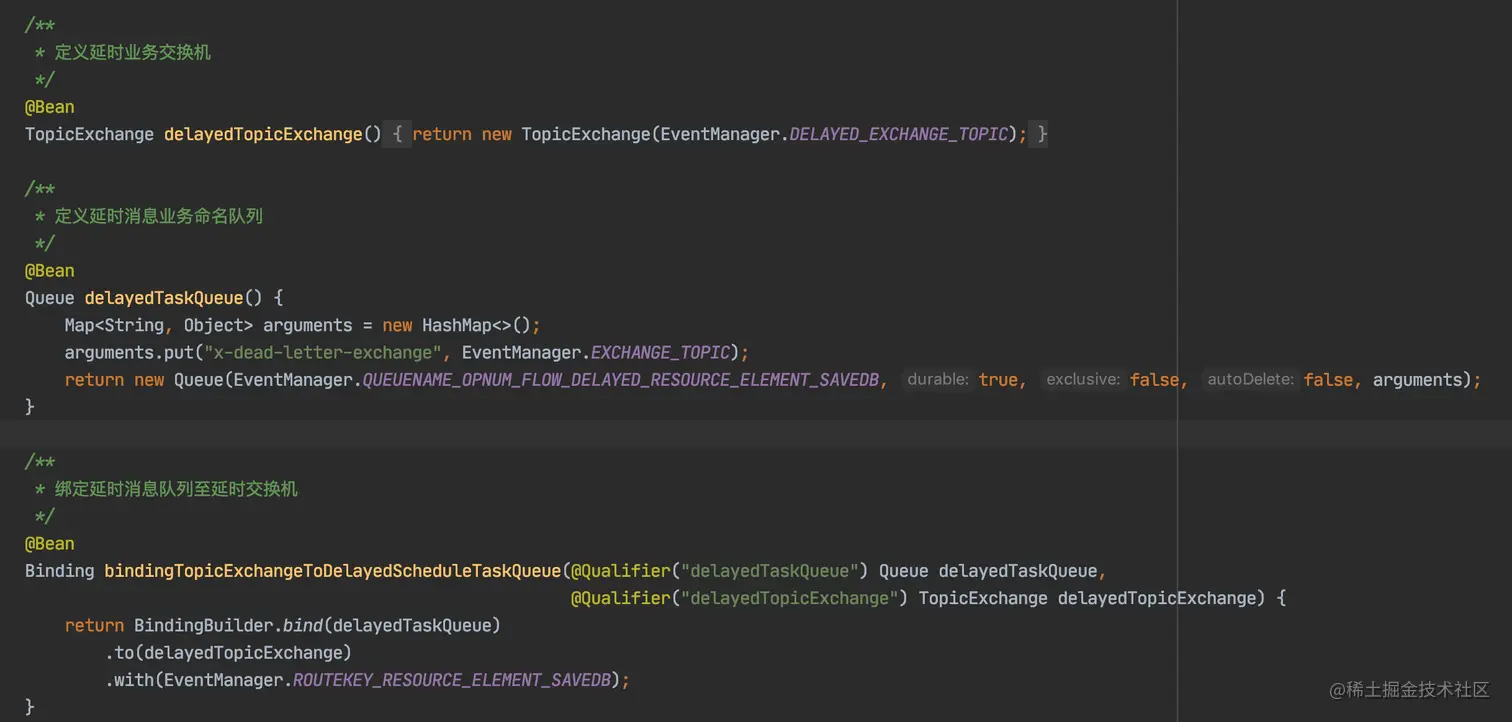
Task: Click the 'Queue' parameter type after @Qualifier("delayedTaskQueue")
Action: (904, 571)
